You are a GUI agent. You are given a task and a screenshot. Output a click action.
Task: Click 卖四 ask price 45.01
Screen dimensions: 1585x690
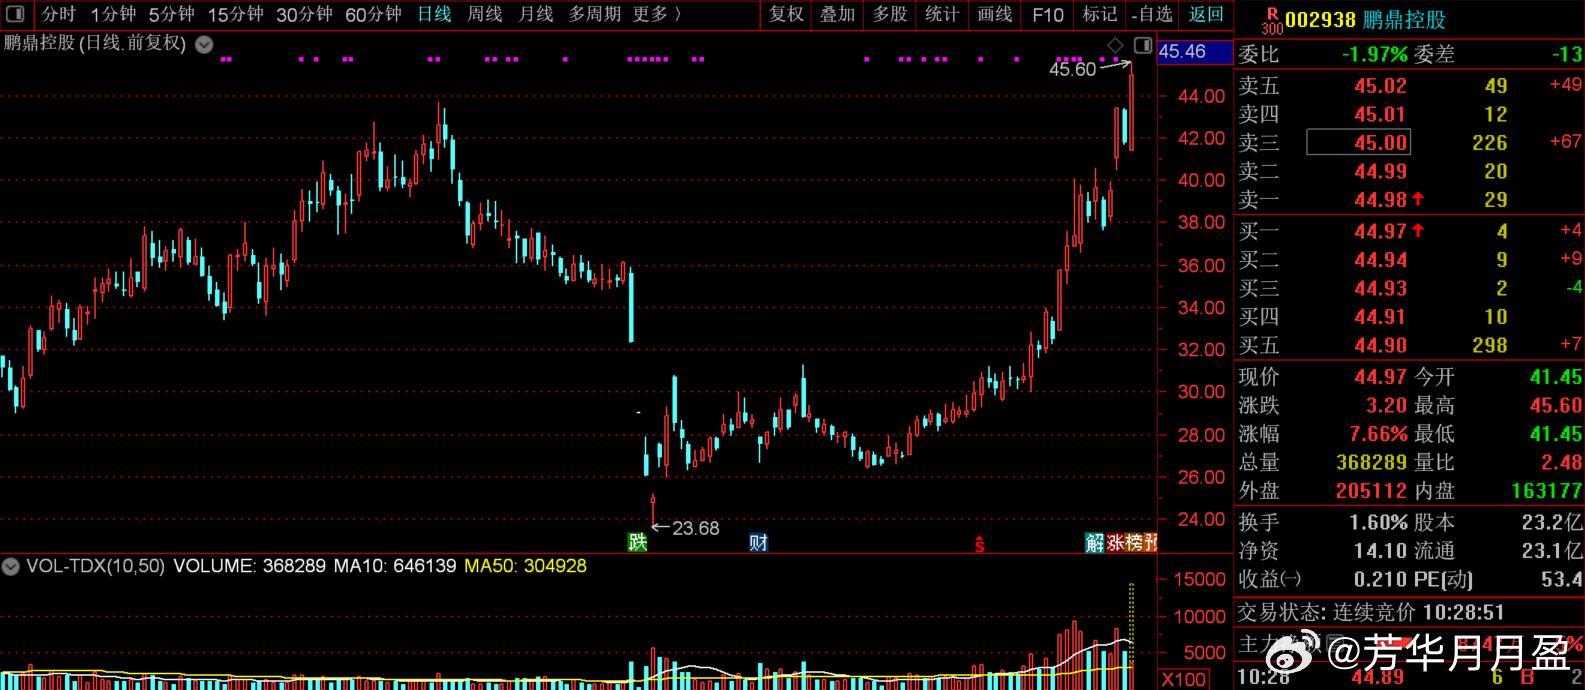coord(1380,114)
